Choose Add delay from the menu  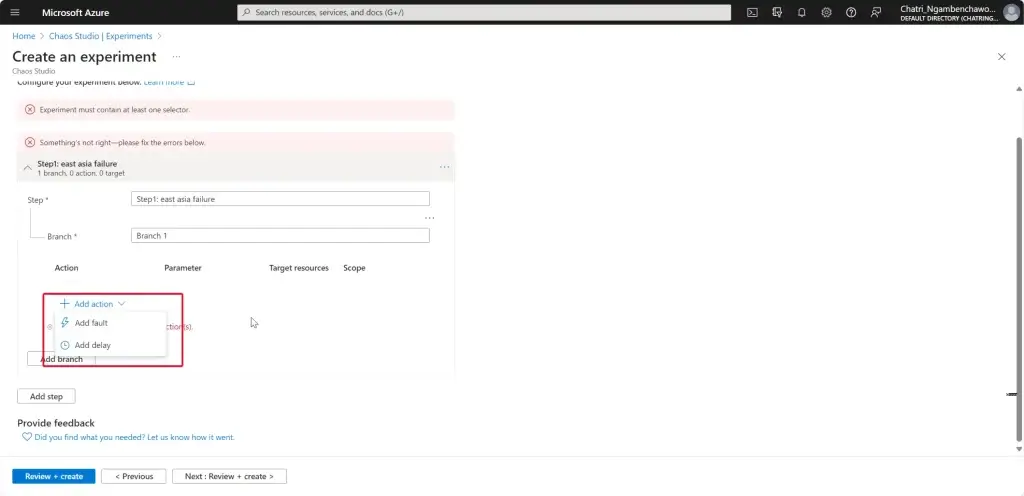(93, 345)
